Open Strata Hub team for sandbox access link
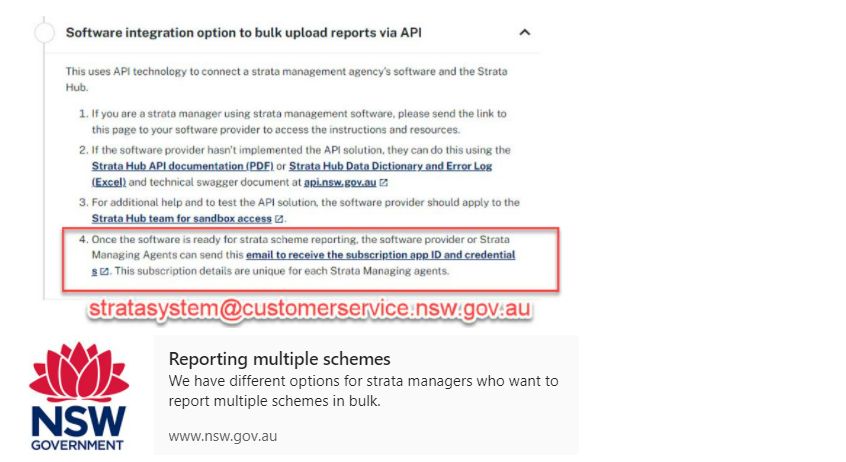Viewport: 846px width, 462px height. coord(181,219)
